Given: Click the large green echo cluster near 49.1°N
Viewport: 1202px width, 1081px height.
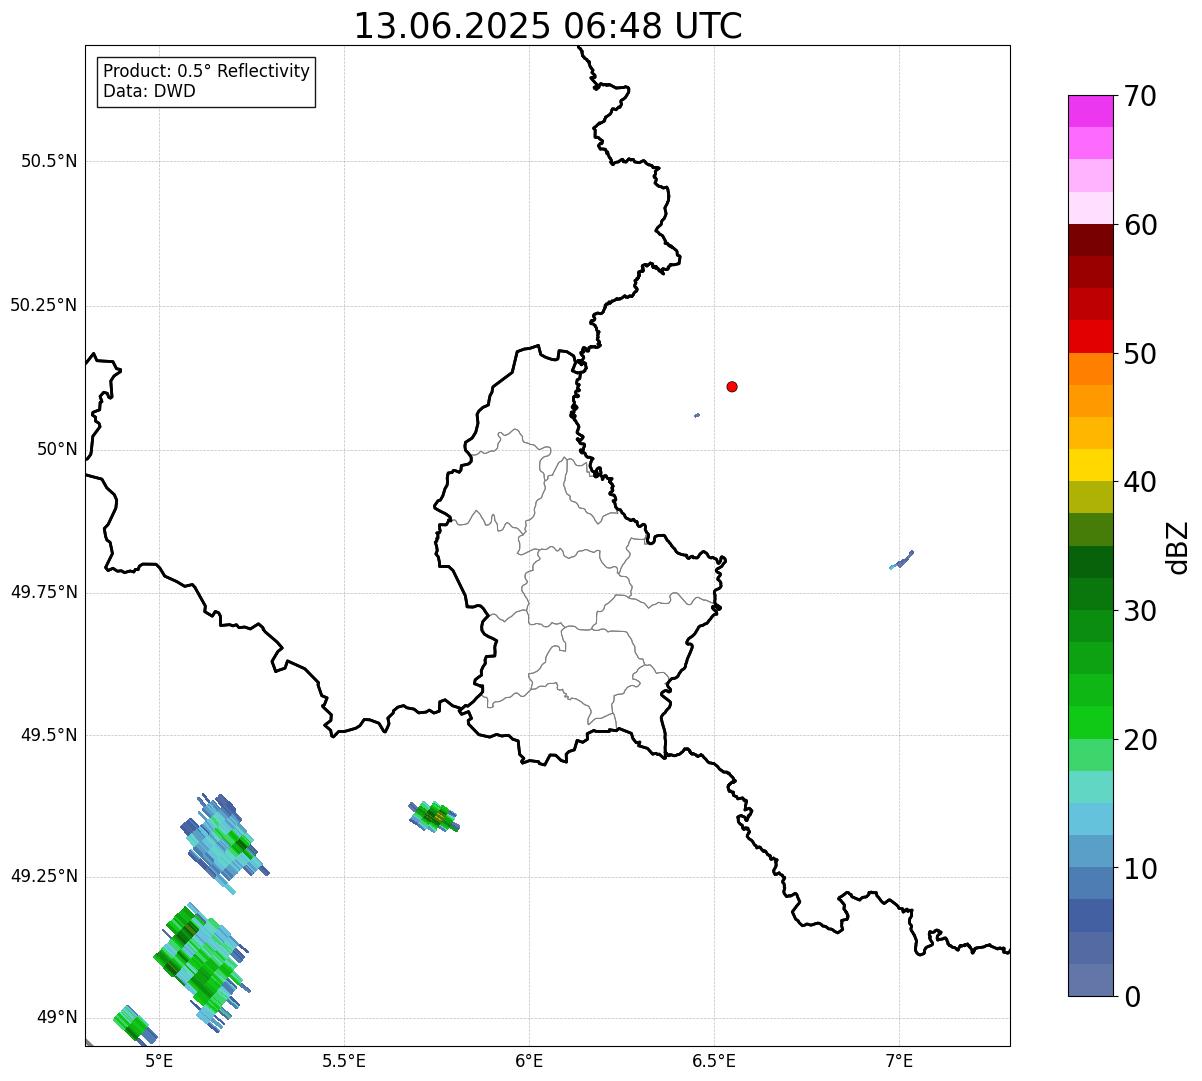Looking at the screenshot, I should [x=201, y=966].
